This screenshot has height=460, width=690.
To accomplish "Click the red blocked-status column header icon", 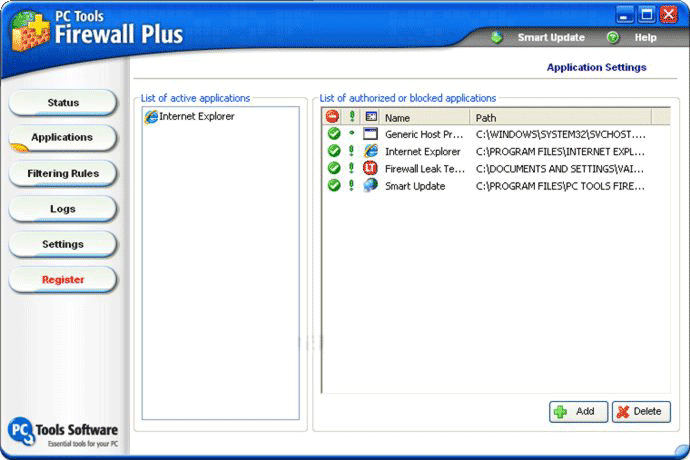I will (332, 117).
